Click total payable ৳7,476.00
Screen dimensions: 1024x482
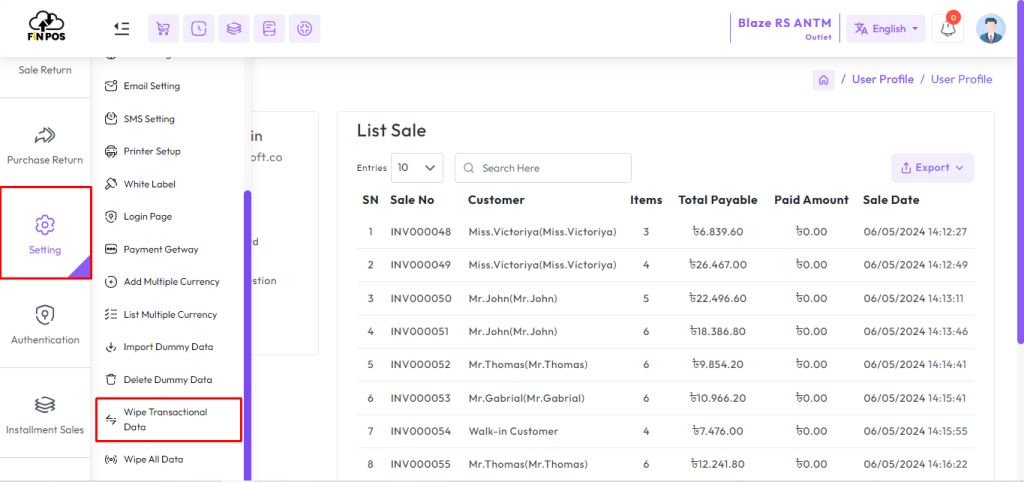(x=718, y=431)
